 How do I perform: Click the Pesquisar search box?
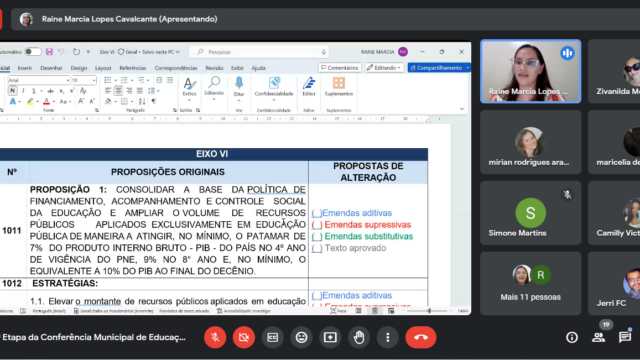260,52
